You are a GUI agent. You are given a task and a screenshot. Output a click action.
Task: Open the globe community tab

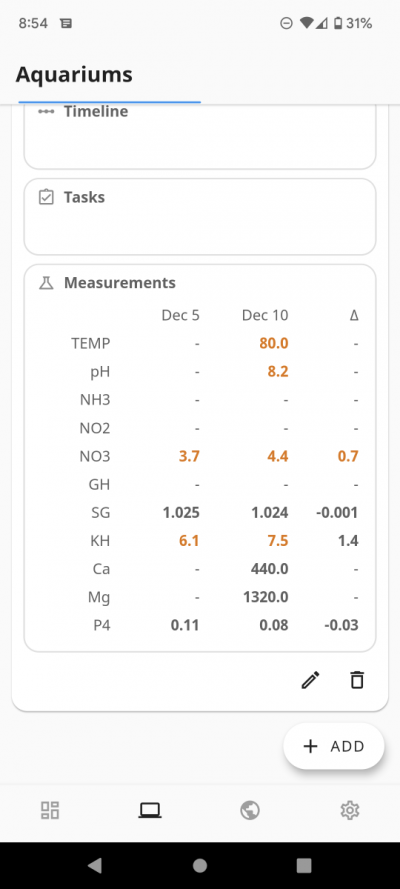[250, 810]
